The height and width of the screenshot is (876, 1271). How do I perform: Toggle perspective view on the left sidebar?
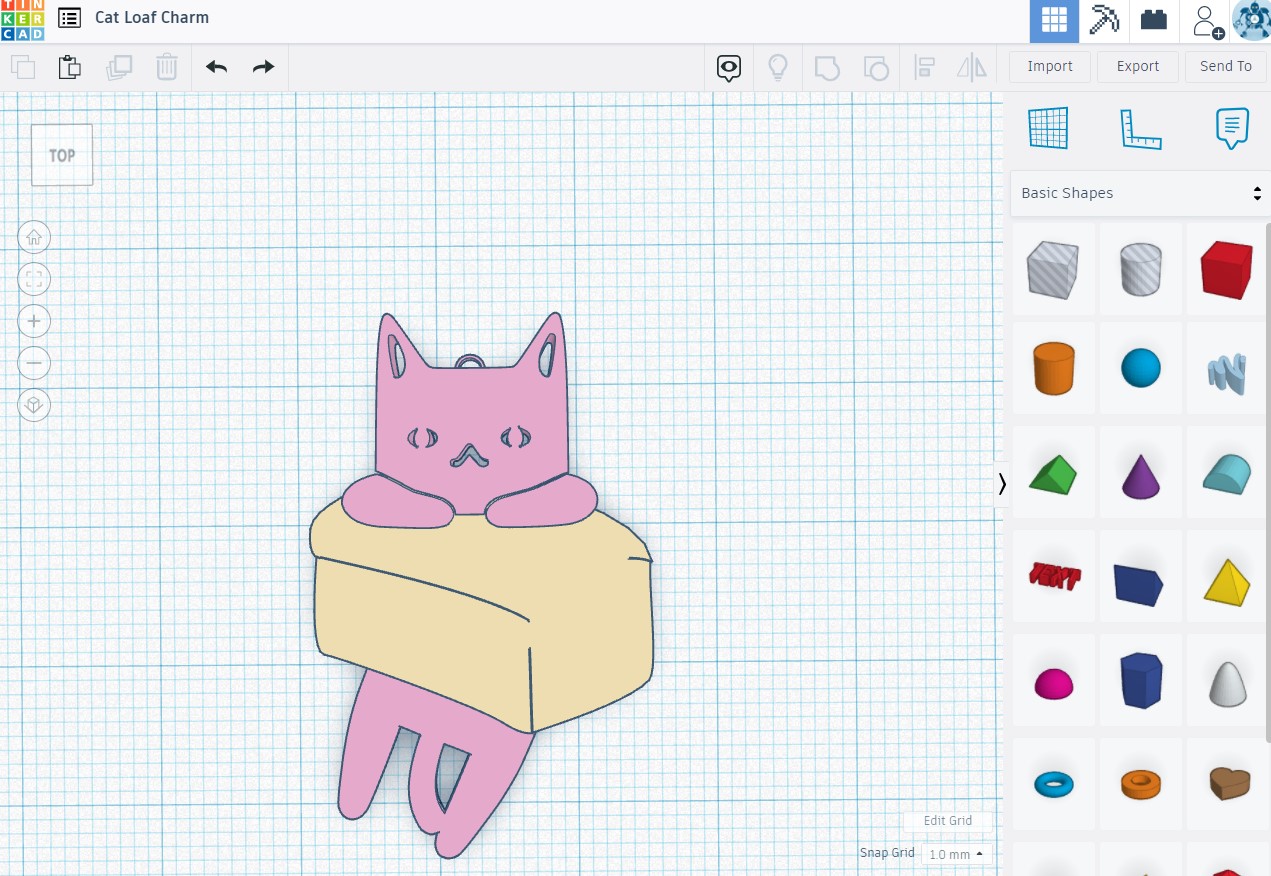(x=34, y=405)
